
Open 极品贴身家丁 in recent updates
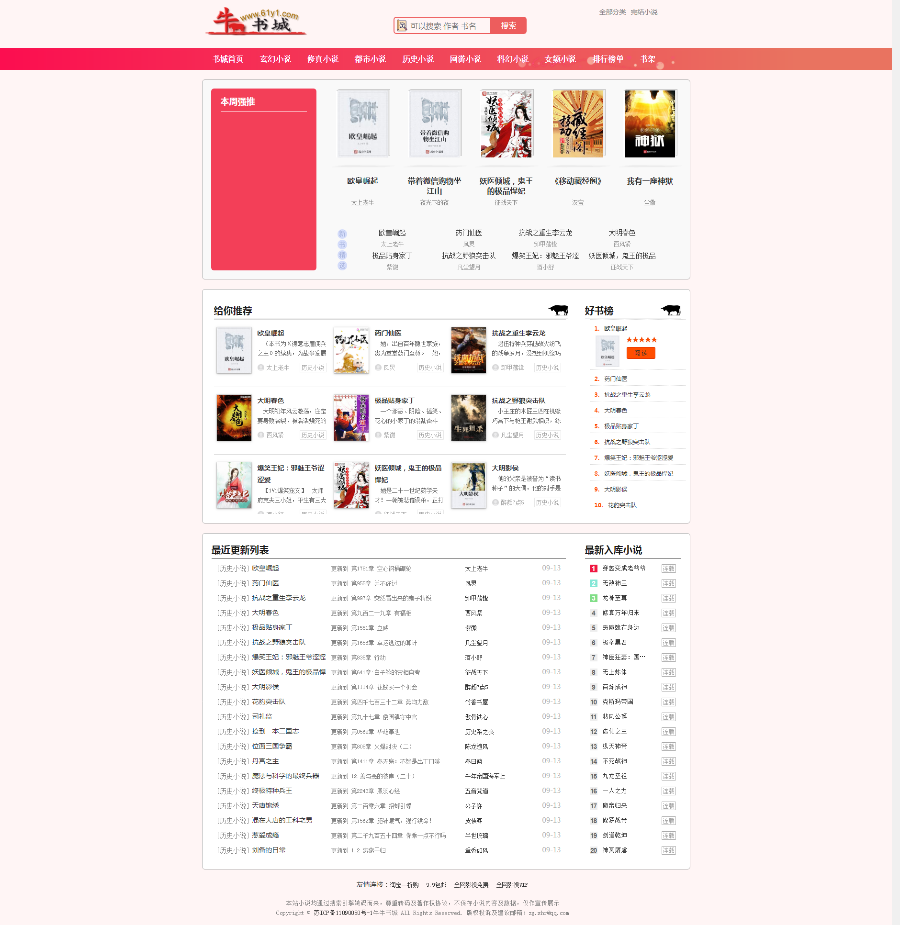click(x=272, y=627)
